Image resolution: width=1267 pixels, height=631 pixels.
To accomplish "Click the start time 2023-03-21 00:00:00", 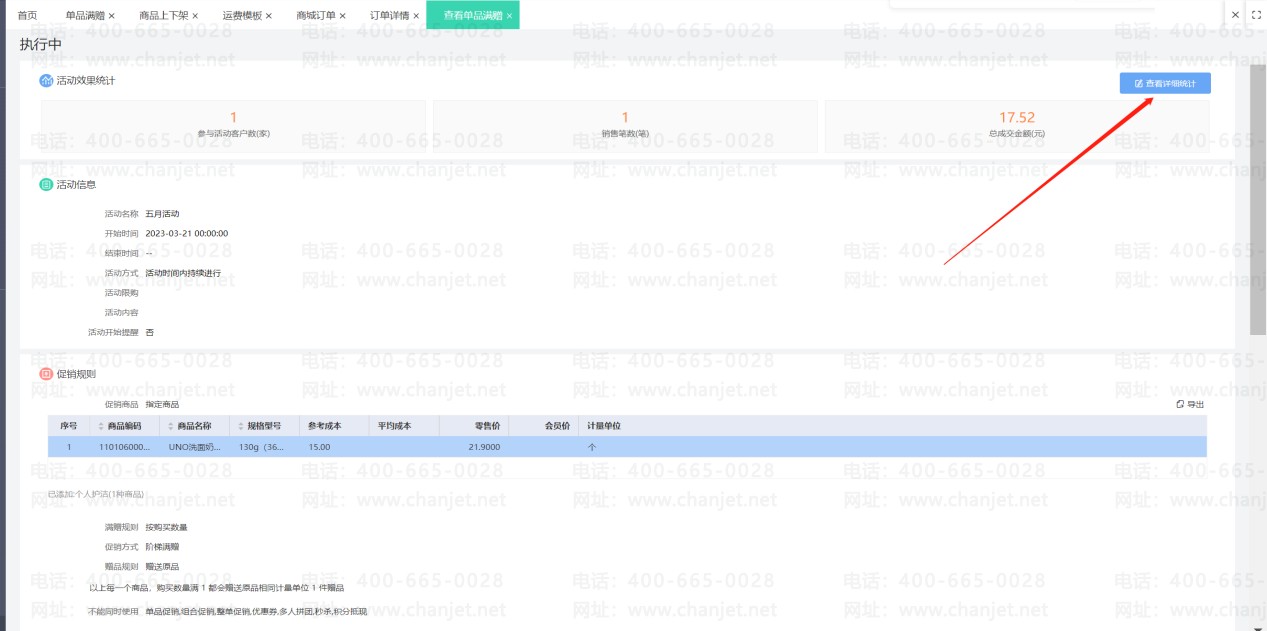I will click(187, 233).
